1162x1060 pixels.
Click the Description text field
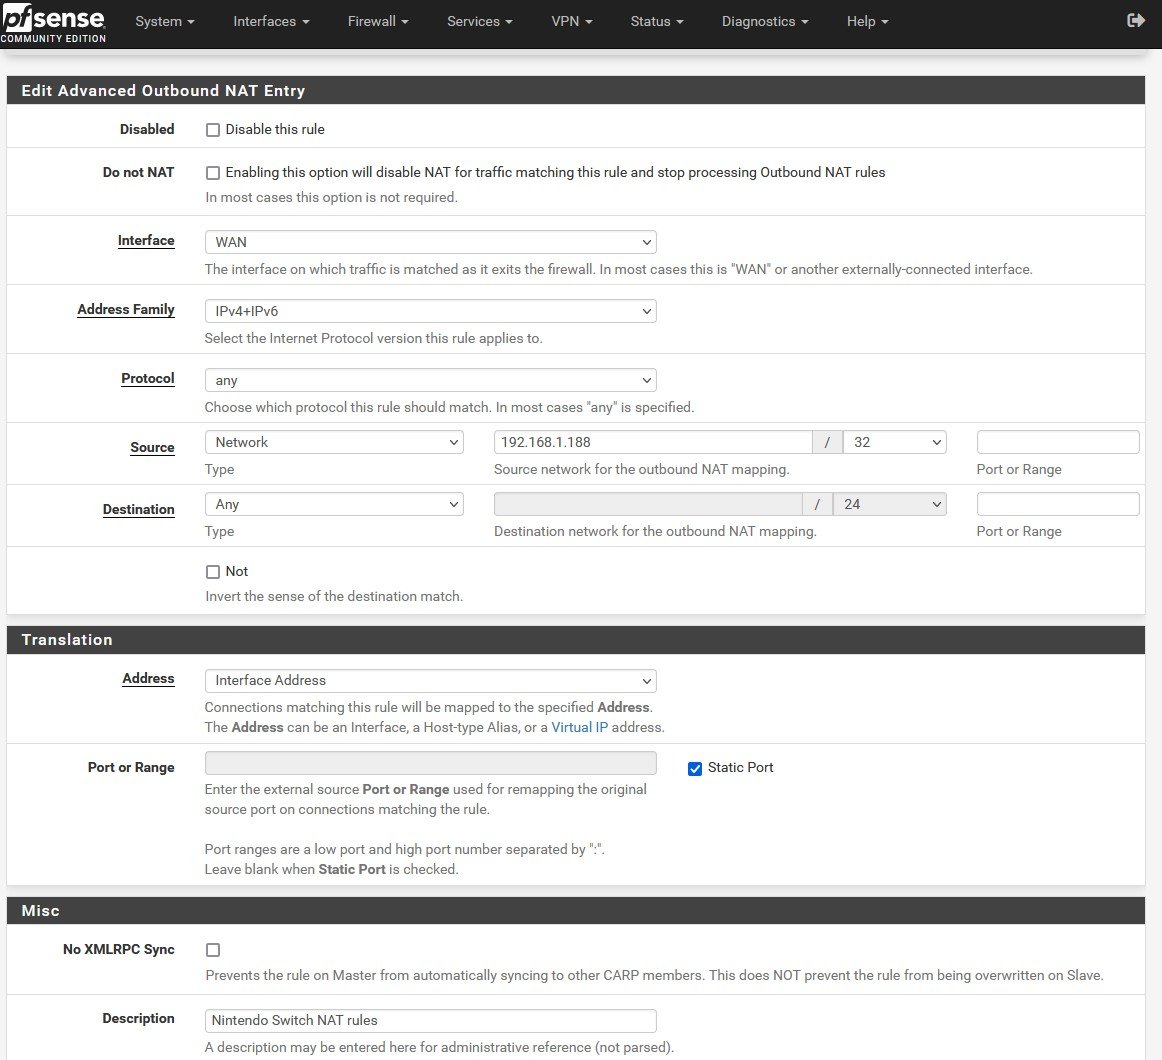pos(430,1020)
